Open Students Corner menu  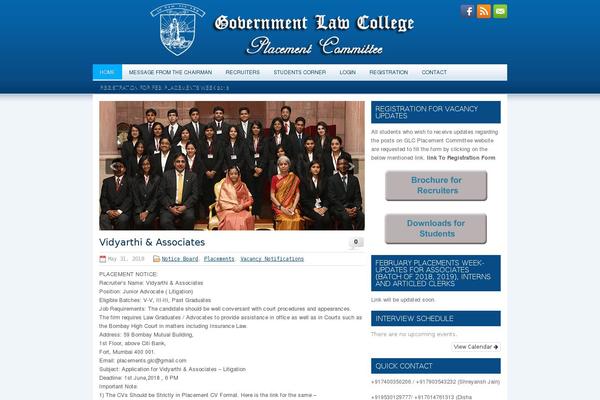click(300, 72)
